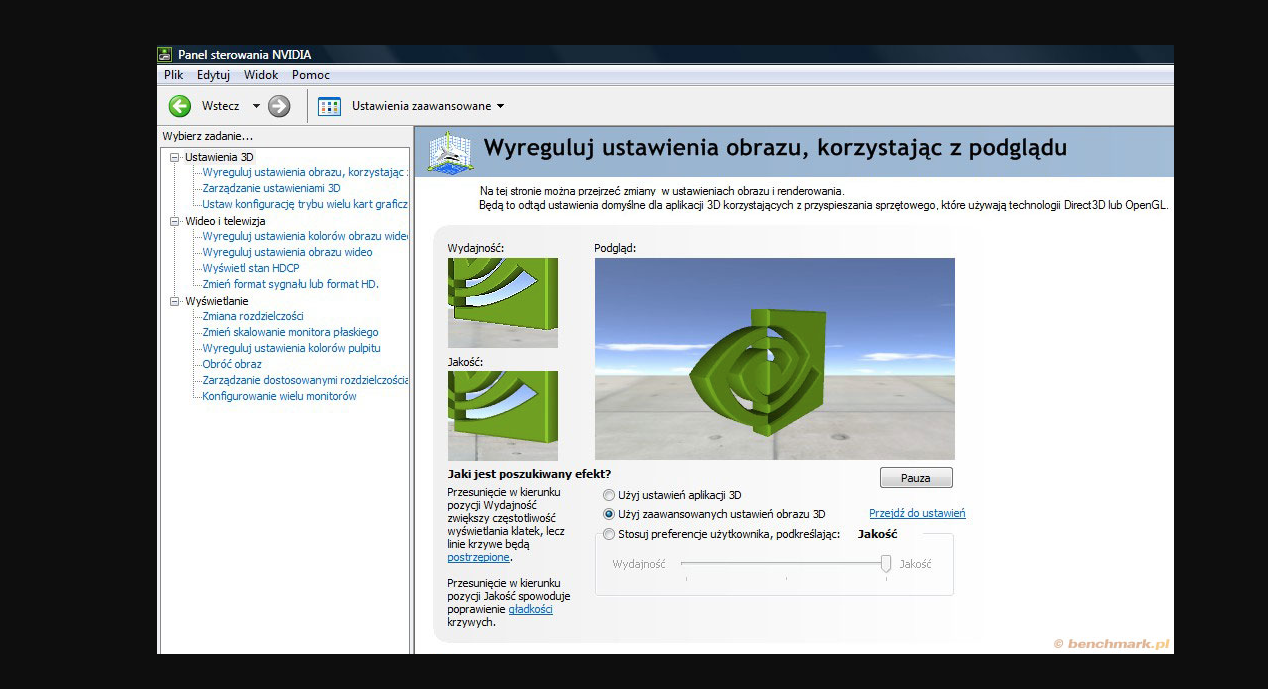Open Ustawienia zaawansowane dropdown
Screen dimensions: 1268x689
coord(428,106)
